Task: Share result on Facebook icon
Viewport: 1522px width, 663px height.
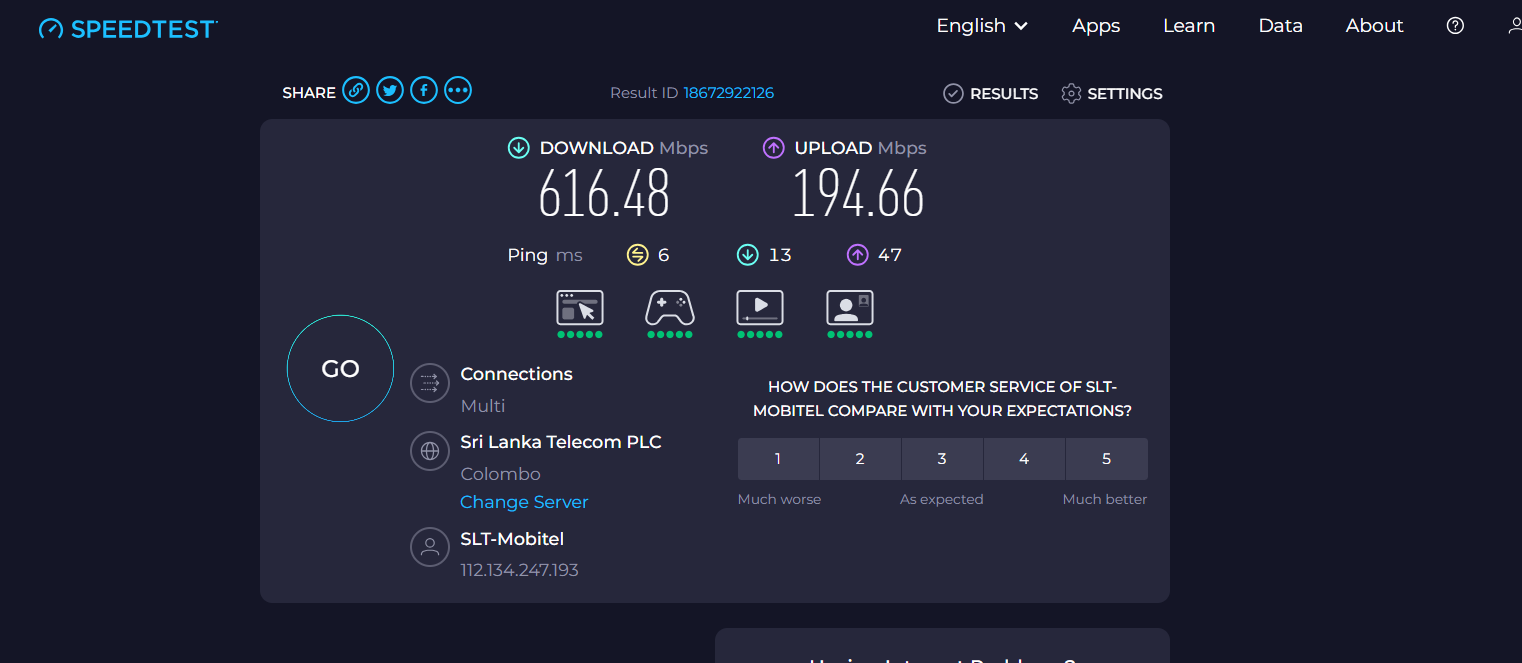Action: pos(424,91)
